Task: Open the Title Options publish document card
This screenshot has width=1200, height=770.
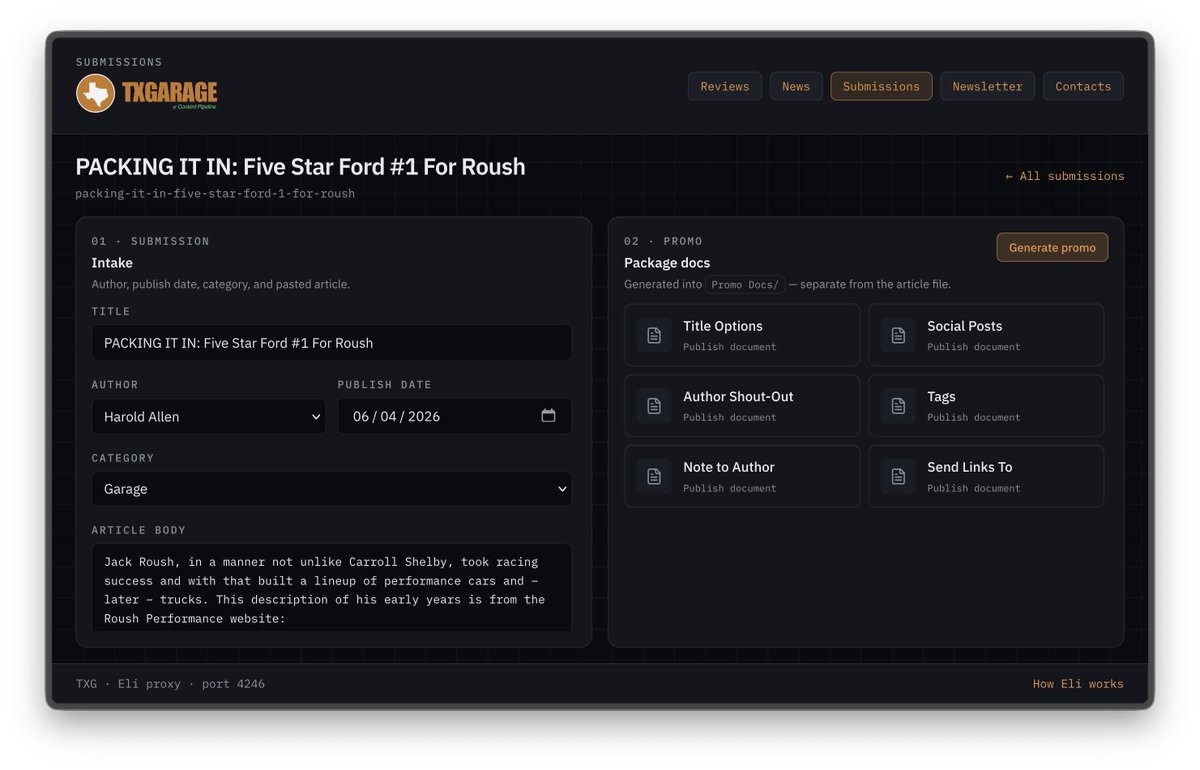Action: click(x=742, y=335)
